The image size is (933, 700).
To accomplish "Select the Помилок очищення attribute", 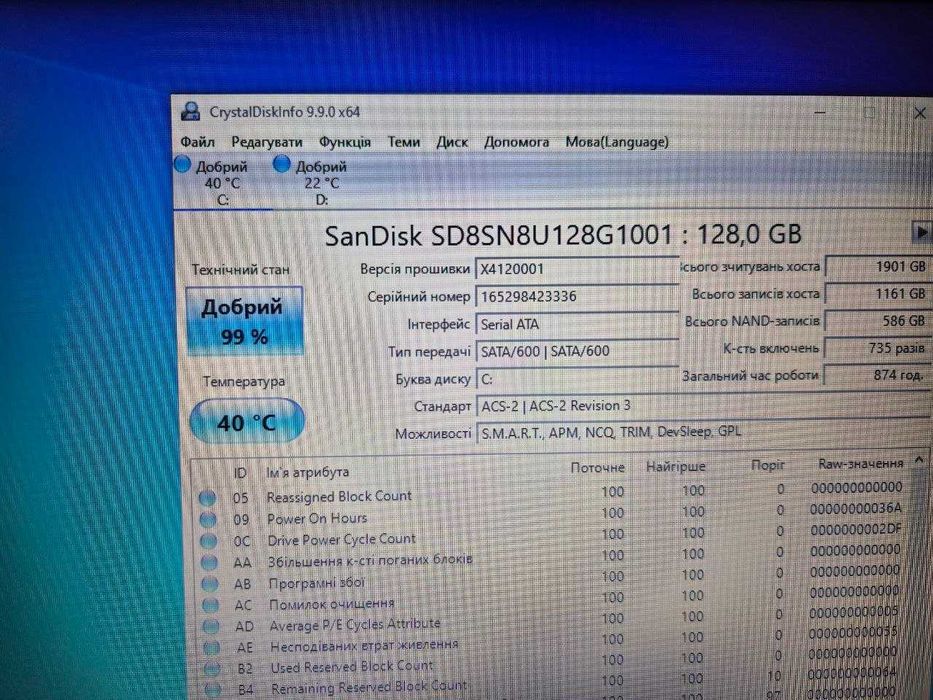I will 331,604.
